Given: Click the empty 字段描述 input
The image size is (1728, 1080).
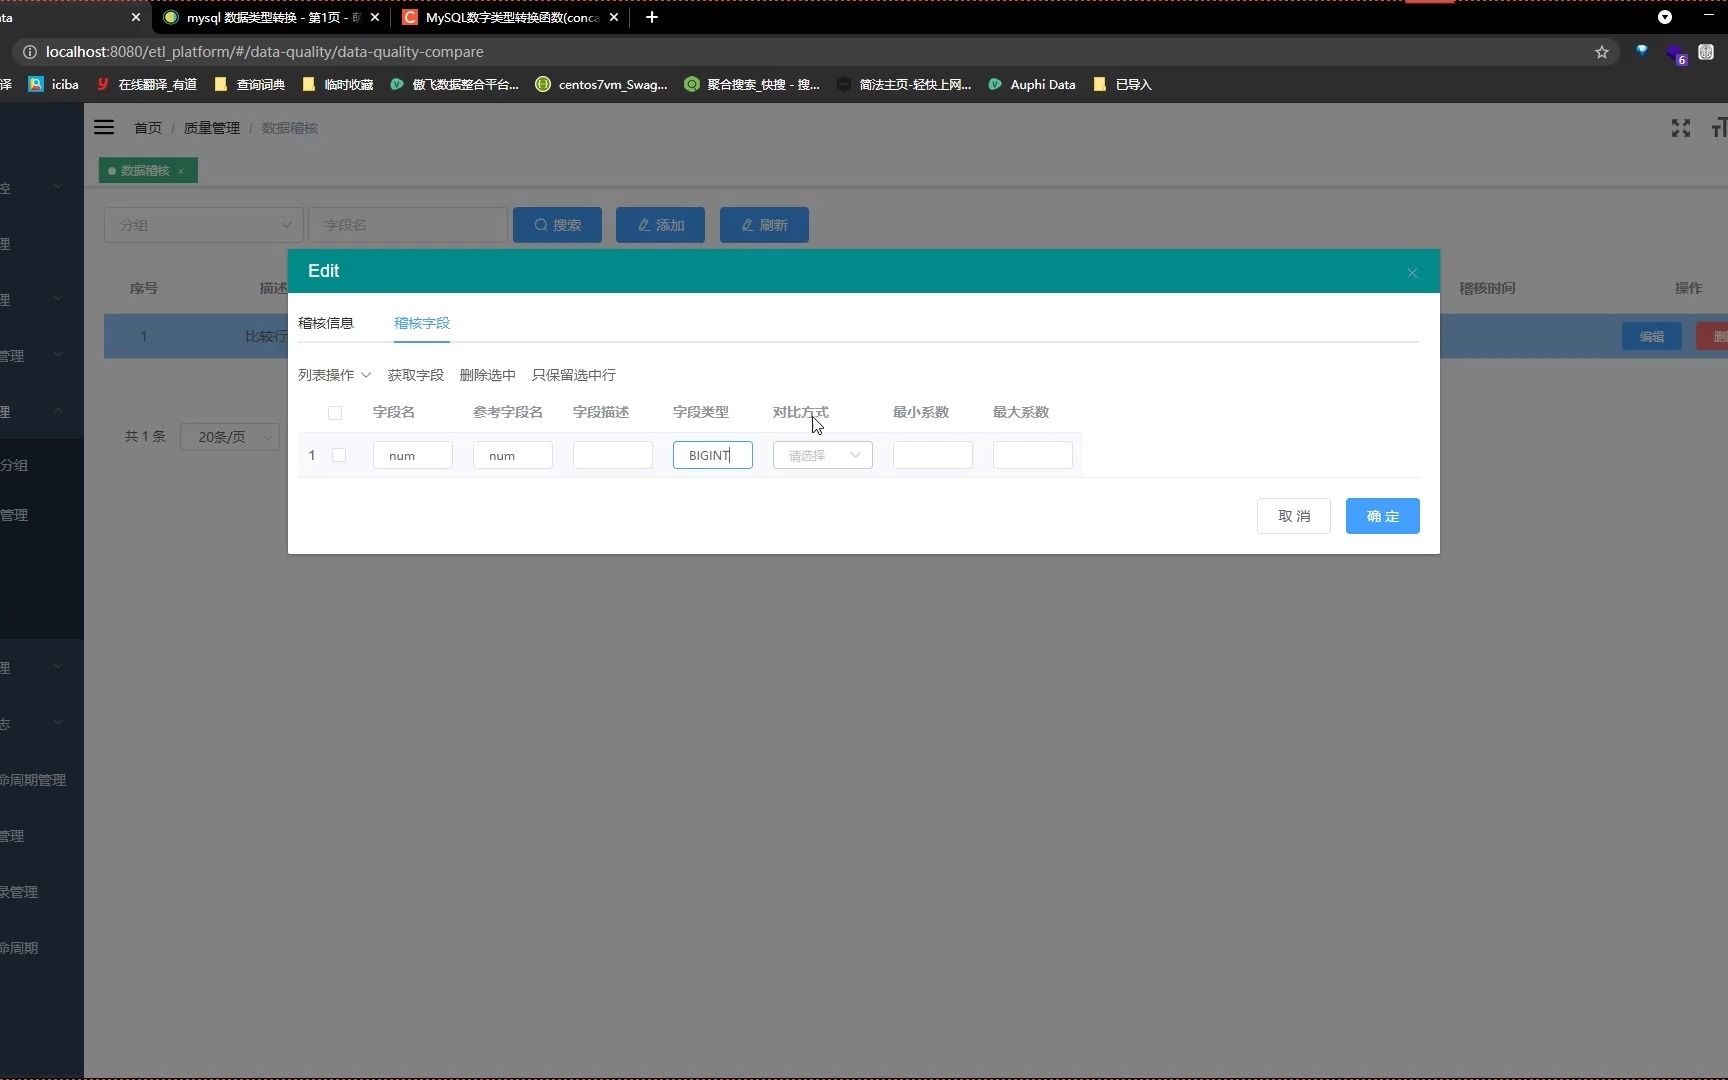Looking at the screenshot, I should (x=613, y=455).
